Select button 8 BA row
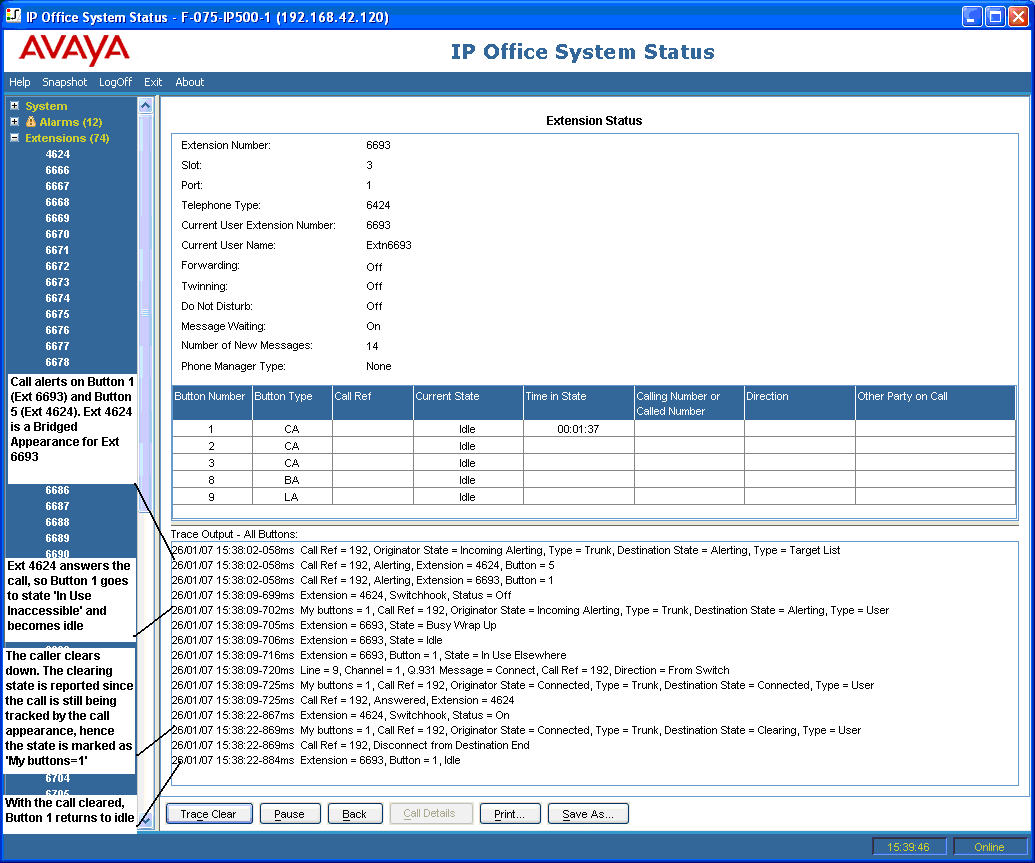The height and width of the screenshot is (863, 1035). [593, 480]
